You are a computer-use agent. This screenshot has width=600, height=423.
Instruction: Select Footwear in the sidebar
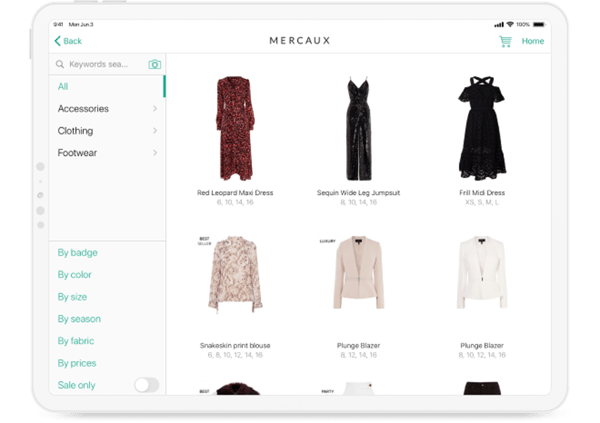click(77, 153)
